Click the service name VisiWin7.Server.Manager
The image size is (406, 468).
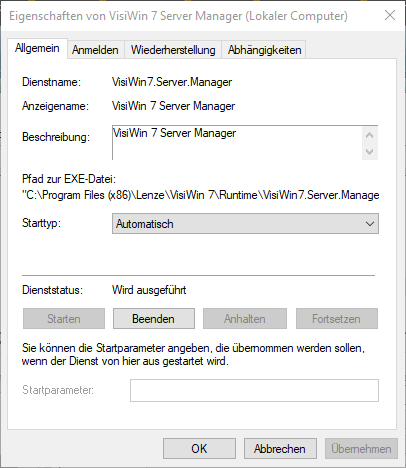pos(172,82)
